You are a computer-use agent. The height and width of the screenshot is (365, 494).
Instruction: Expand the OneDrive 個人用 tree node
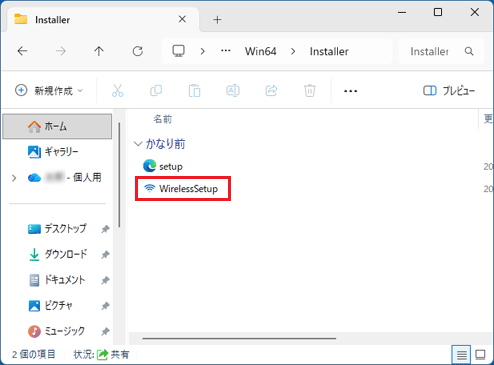(x=14, y=178)
